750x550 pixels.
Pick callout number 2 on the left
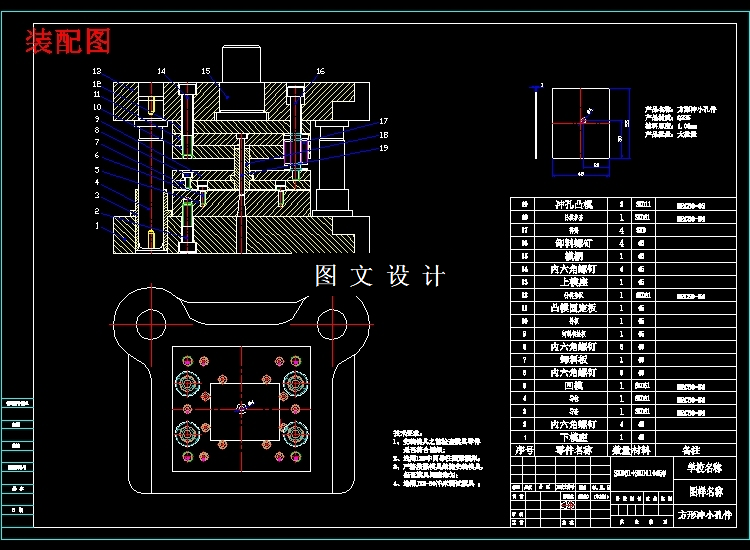[97, 211]
